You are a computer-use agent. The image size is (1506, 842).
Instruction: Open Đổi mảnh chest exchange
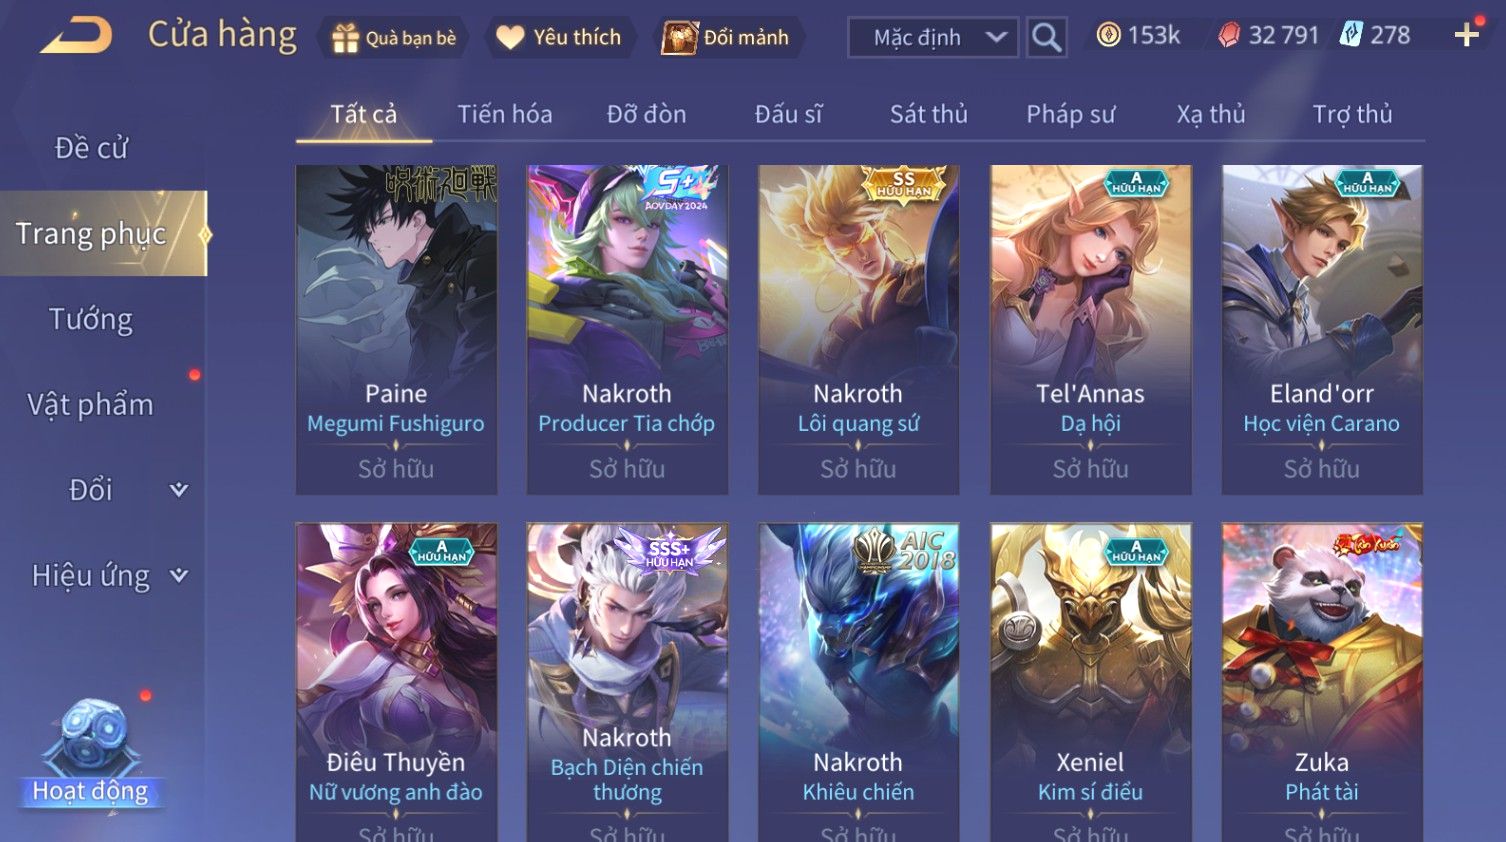click(x=728, y=37)
